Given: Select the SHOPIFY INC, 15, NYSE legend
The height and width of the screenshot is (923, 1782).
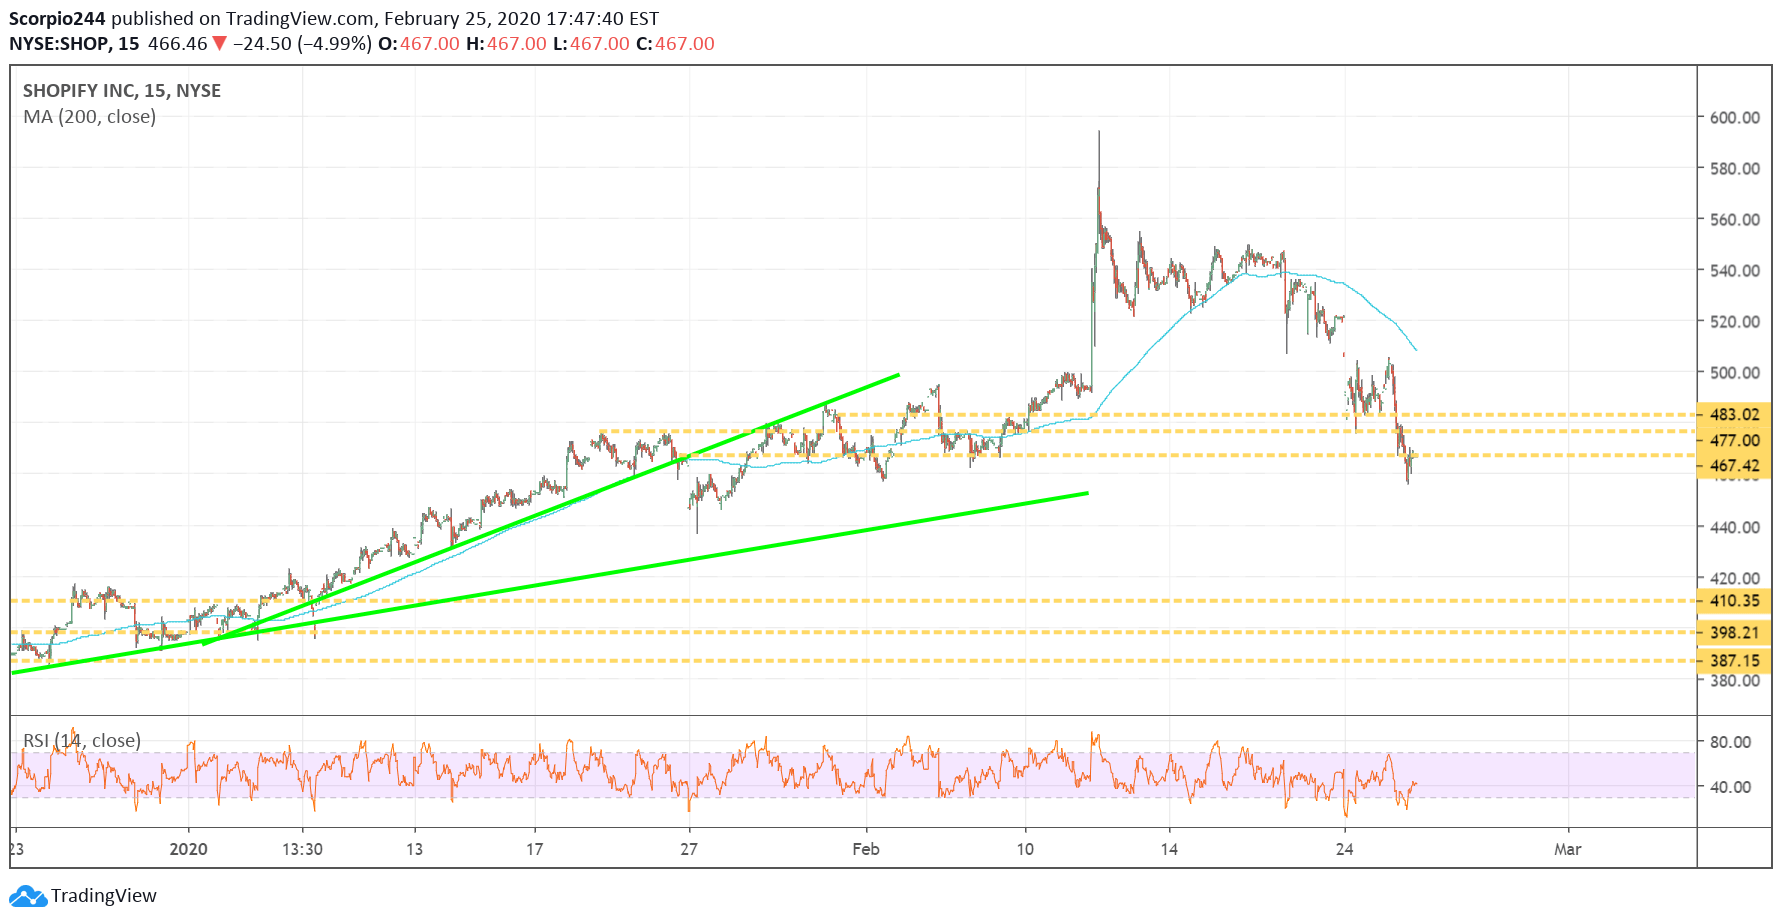Looking at the screenshot, I should tap(122, 91).
